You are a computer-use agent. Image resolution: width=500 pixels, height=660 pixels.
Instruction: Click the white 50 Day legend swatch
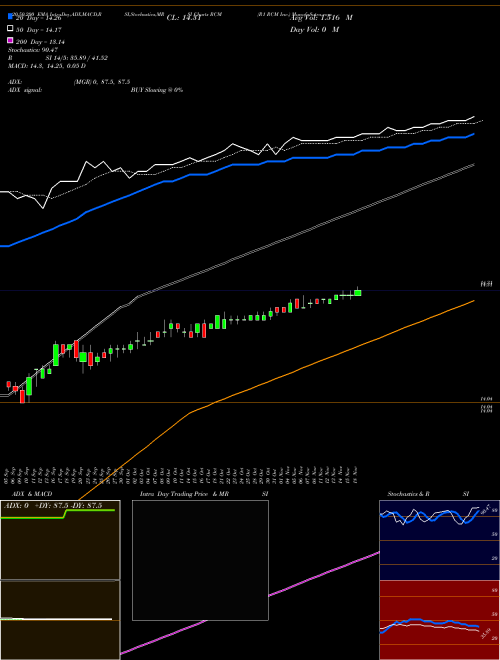pyautogui.click(x=10, y=29)
